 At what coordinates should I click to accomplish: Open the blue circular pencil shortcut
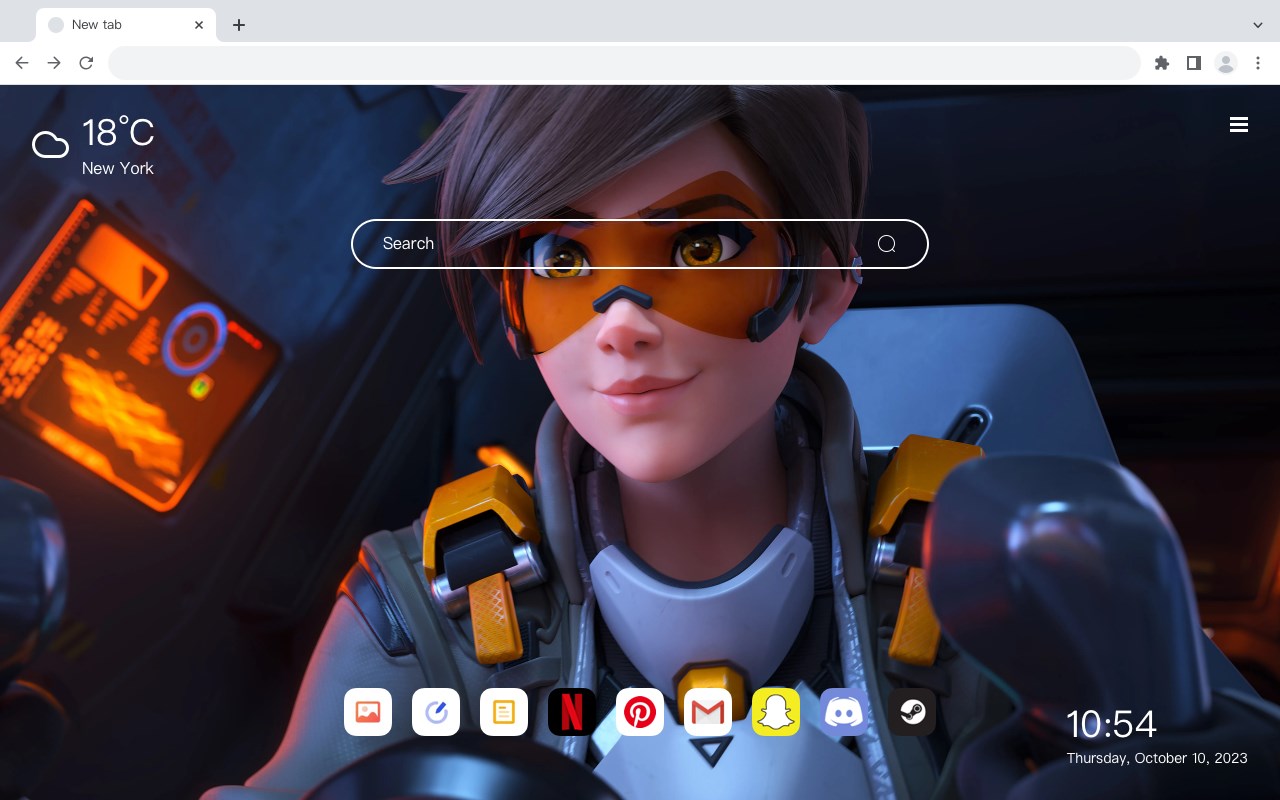(x=436, y=712)
